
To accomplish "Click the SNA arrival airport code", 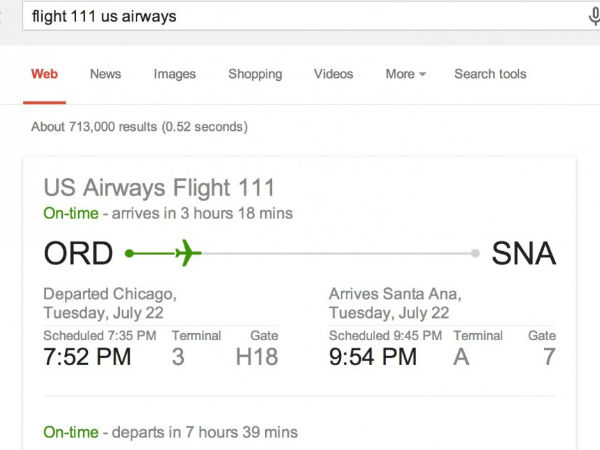I will [523, 254].
